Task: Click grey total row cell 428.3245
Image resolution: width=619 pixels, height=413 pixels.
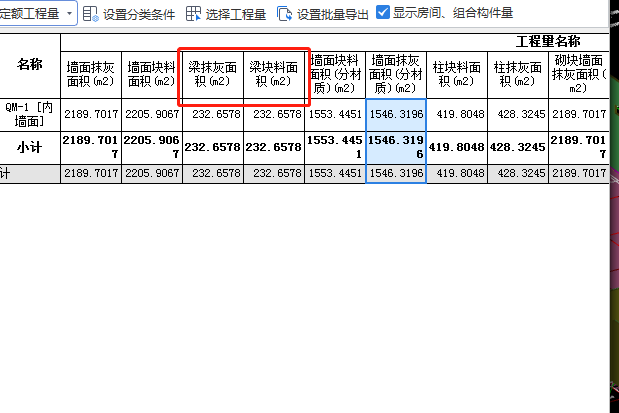Action: 518,174
